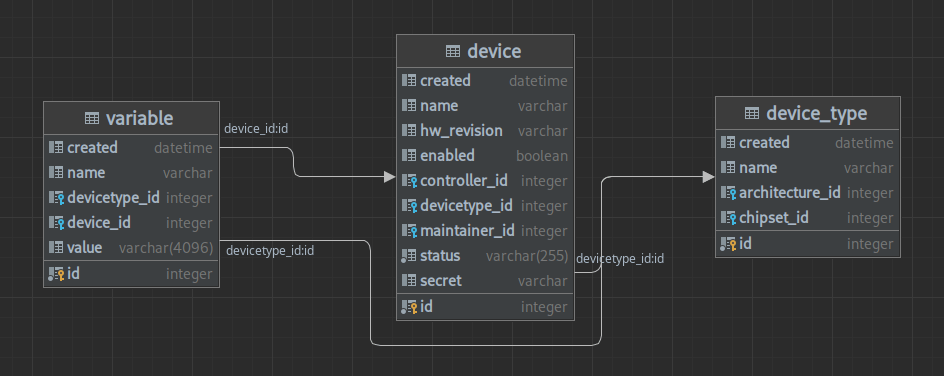
Task: Select the architecture_id foreign key icon
Action: click(x=728, y=193)
